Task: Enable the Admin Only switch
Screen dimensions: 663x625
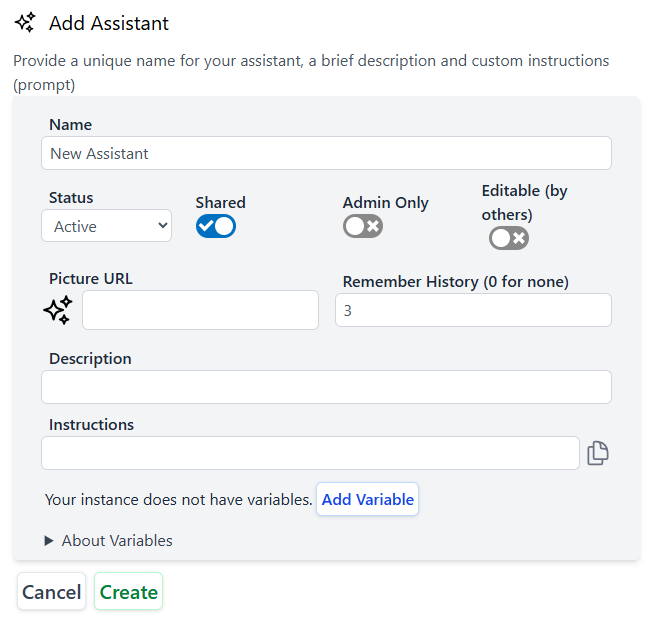Action: point(363,226)
